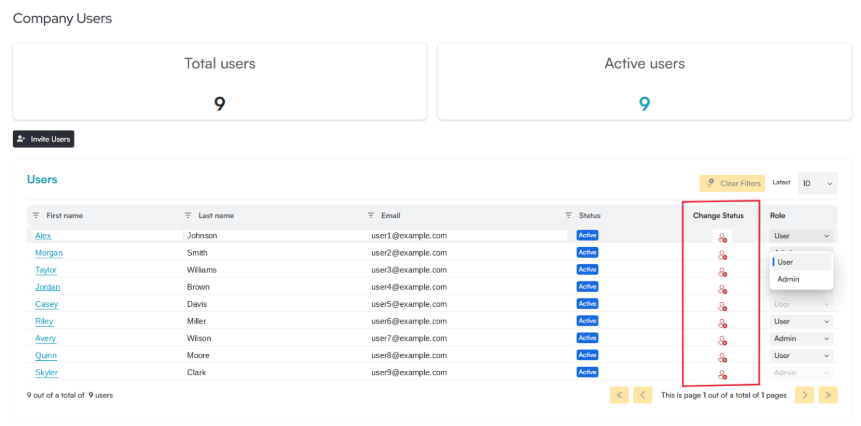This screenshot has width=861, height=426.
Task: Click change status icon for Alex Johnson
Action: [x=722, y=238]
